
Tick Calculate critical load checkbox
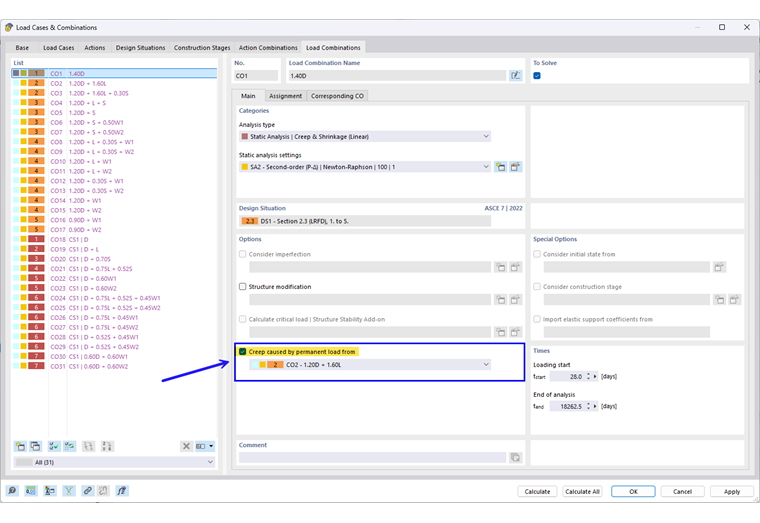coord(243,319)
